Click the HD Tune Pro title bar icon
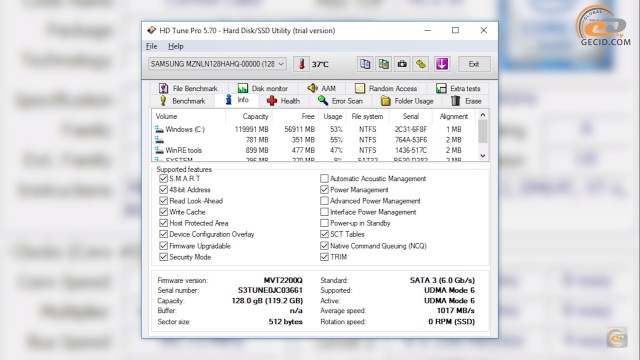640x360 pixels. (x=151, y=30)
